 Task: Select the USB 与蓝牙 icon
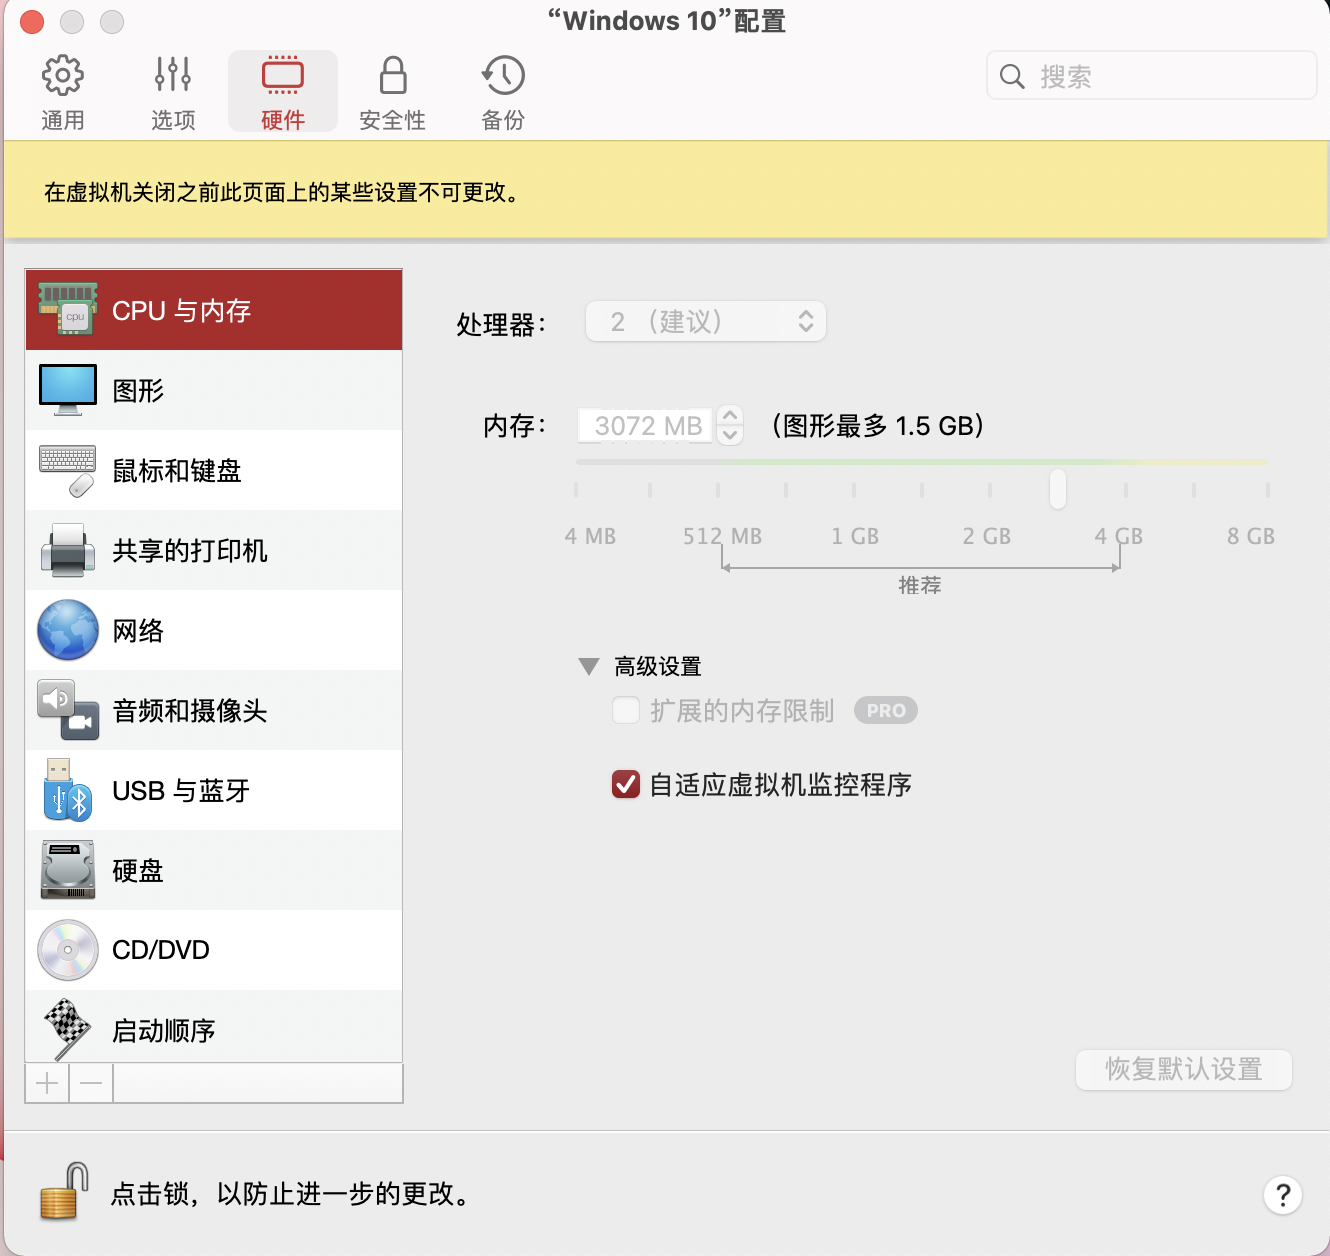point(66,790)
